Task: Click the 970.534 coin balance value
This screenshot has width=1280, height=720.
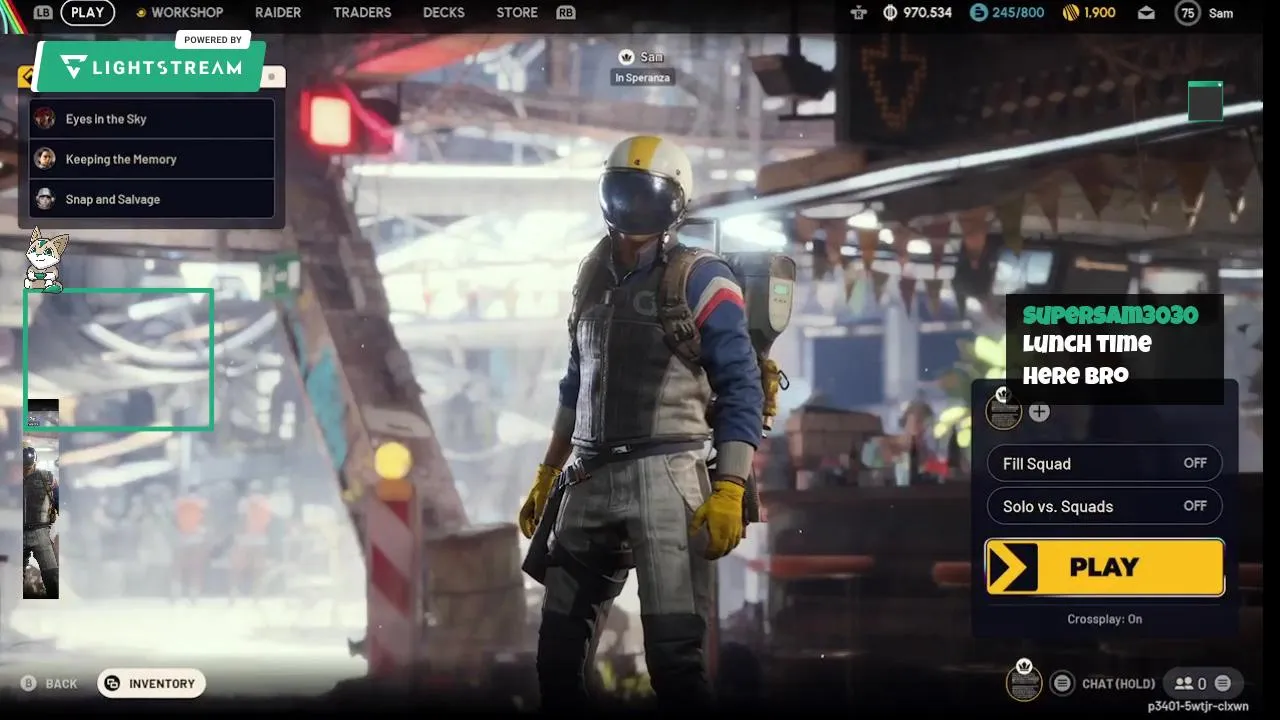Action: point(928,13)
